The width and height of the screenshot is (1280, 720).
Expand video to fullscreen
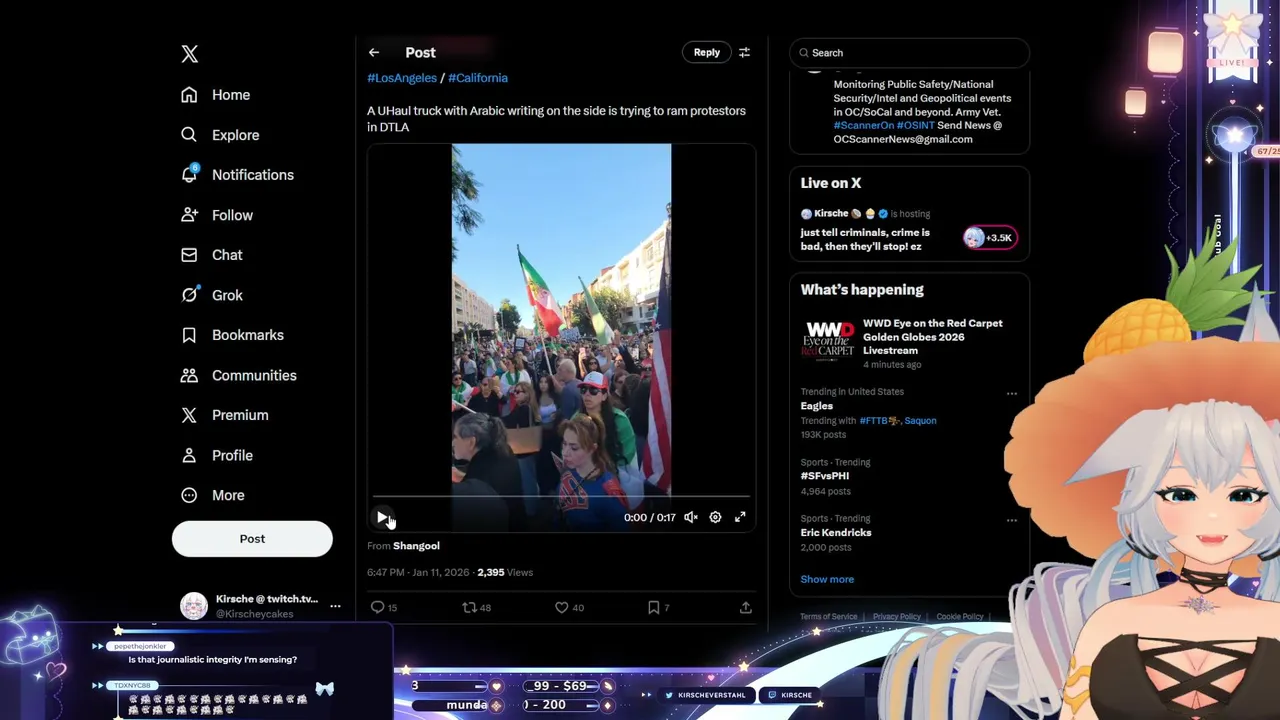click(740, 517)
